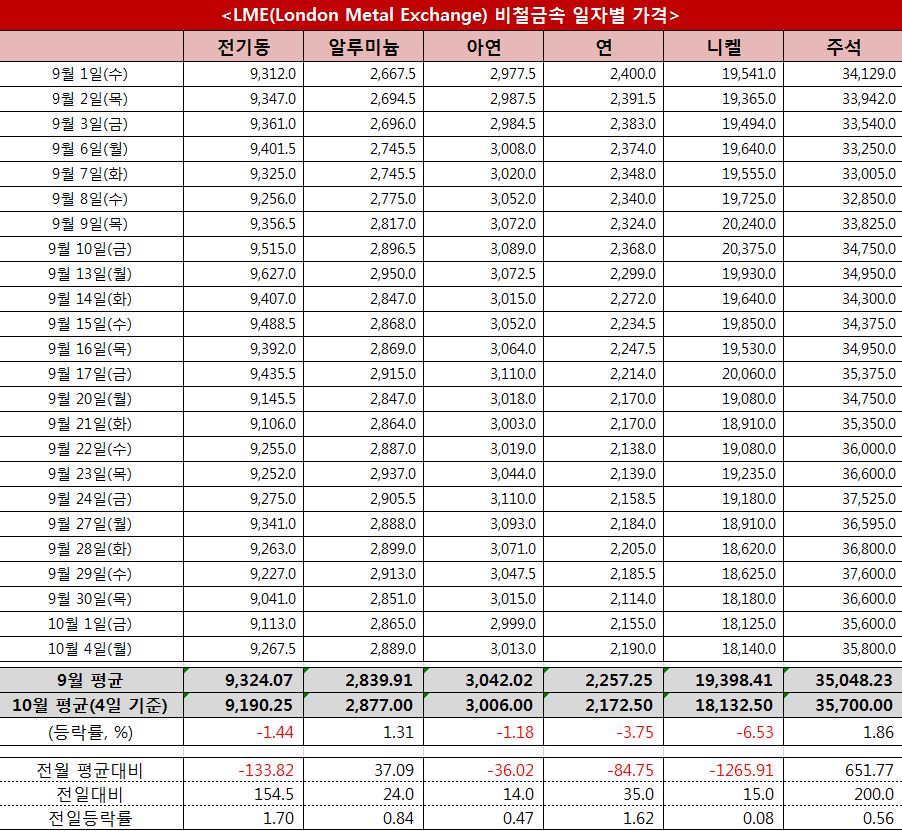This screenshot has height=831, width=902.
Task: Click October copper average 9,190.25
Action: [x=259, y=705]
